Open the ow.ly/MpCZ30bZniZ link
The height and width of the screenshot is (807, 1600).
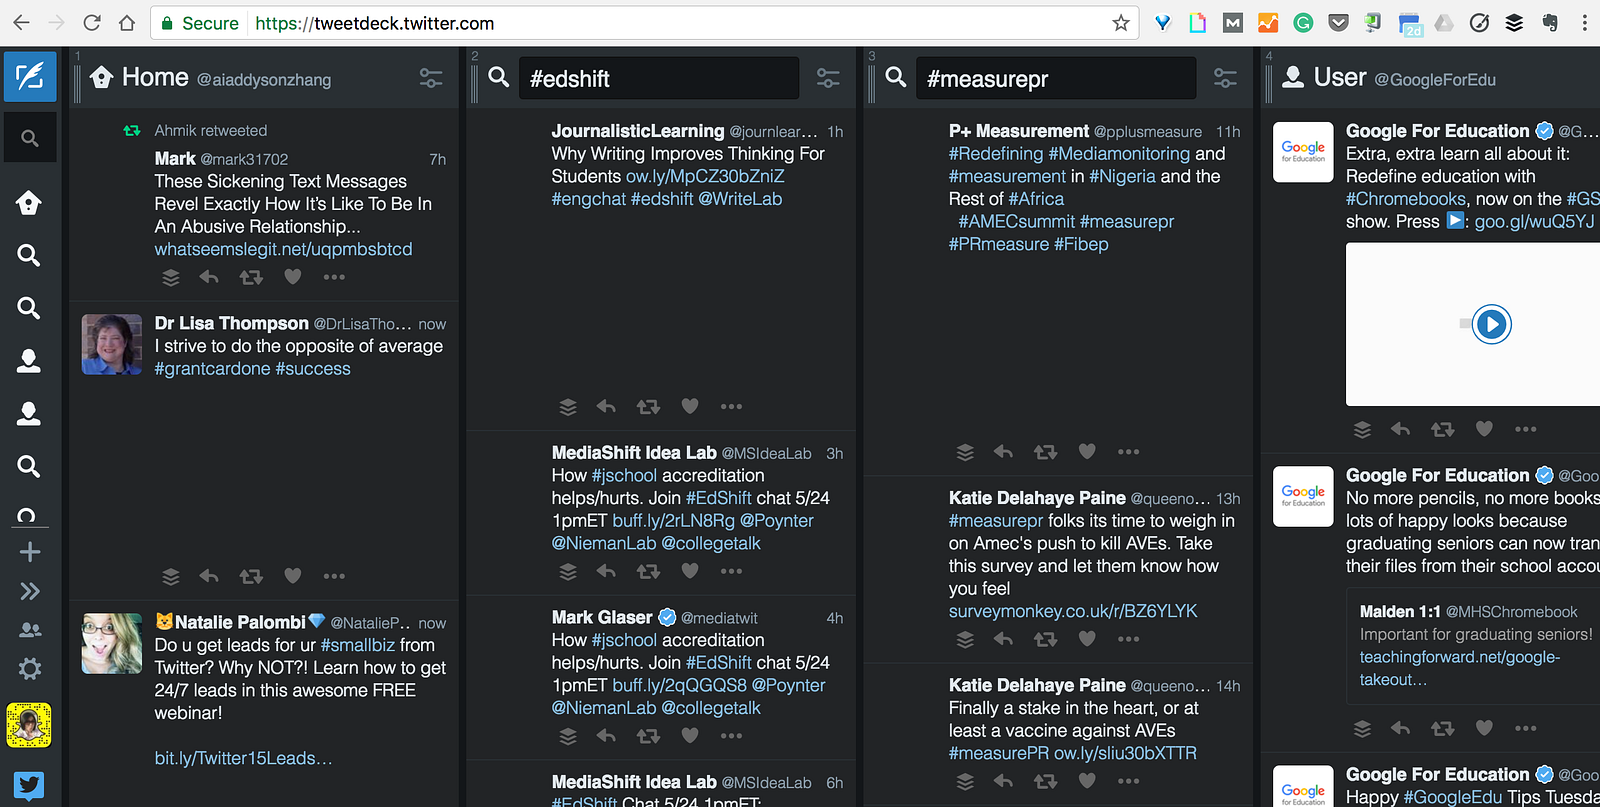coord(705,176)
